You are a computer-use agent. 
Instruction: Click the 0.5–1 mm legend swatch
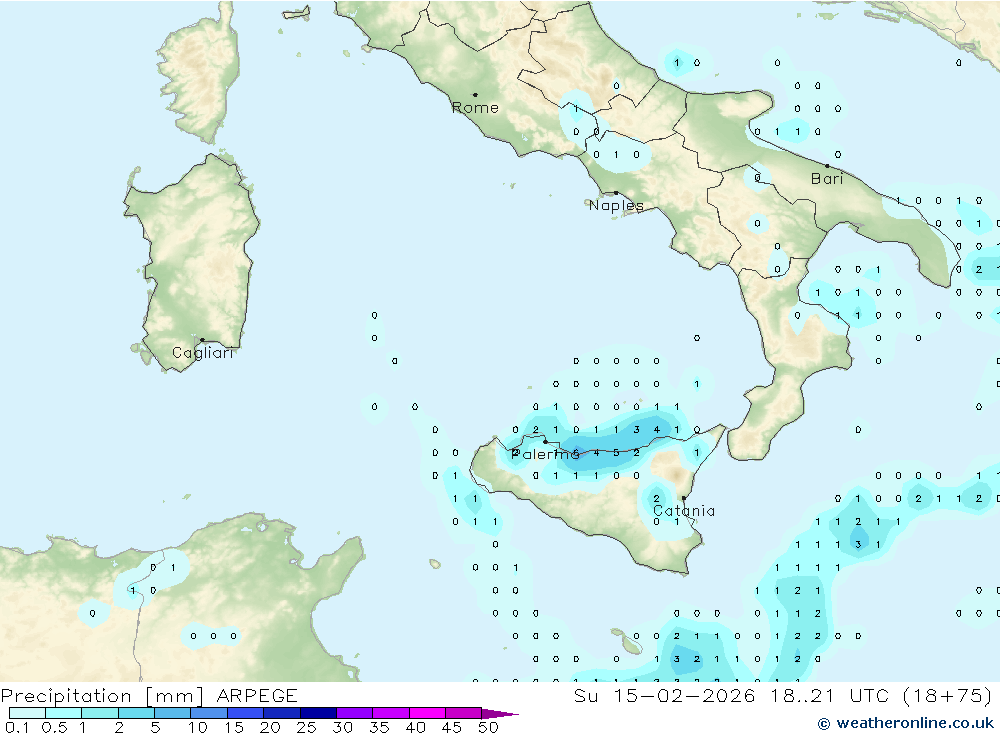[x=64, y=713]
